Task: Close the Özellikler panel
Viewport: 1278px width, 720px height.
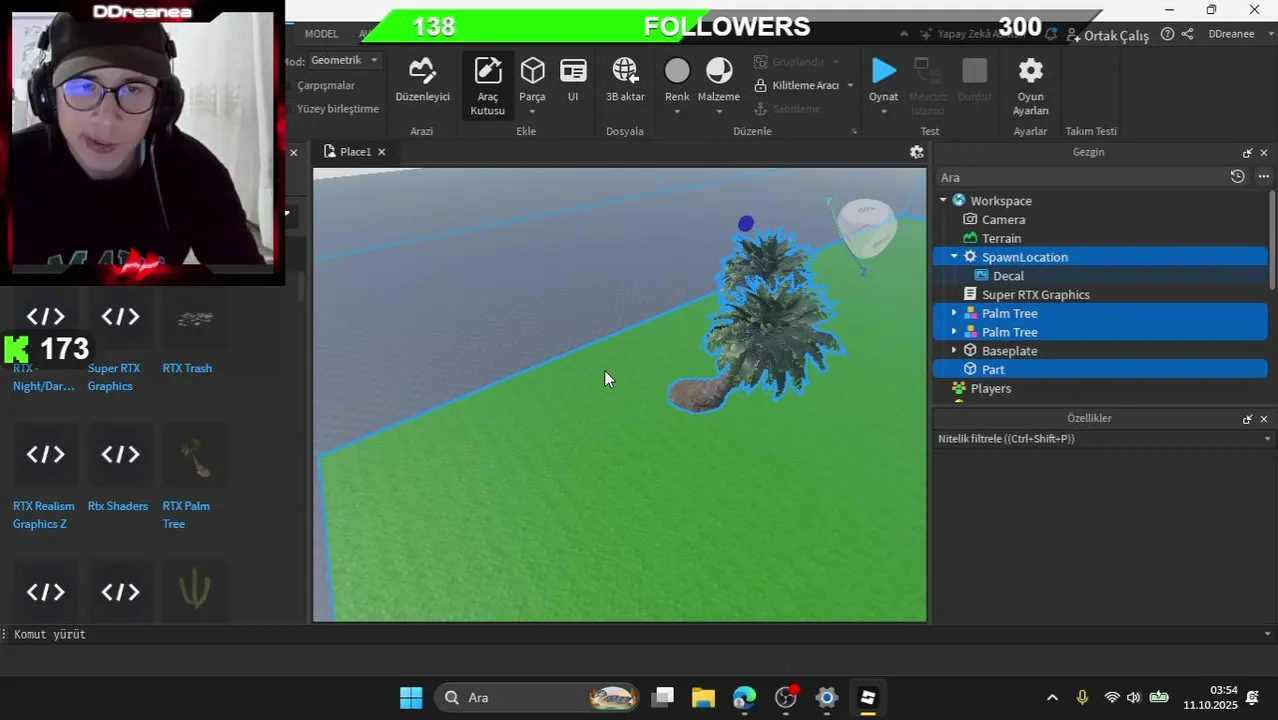Action: 1263,419
